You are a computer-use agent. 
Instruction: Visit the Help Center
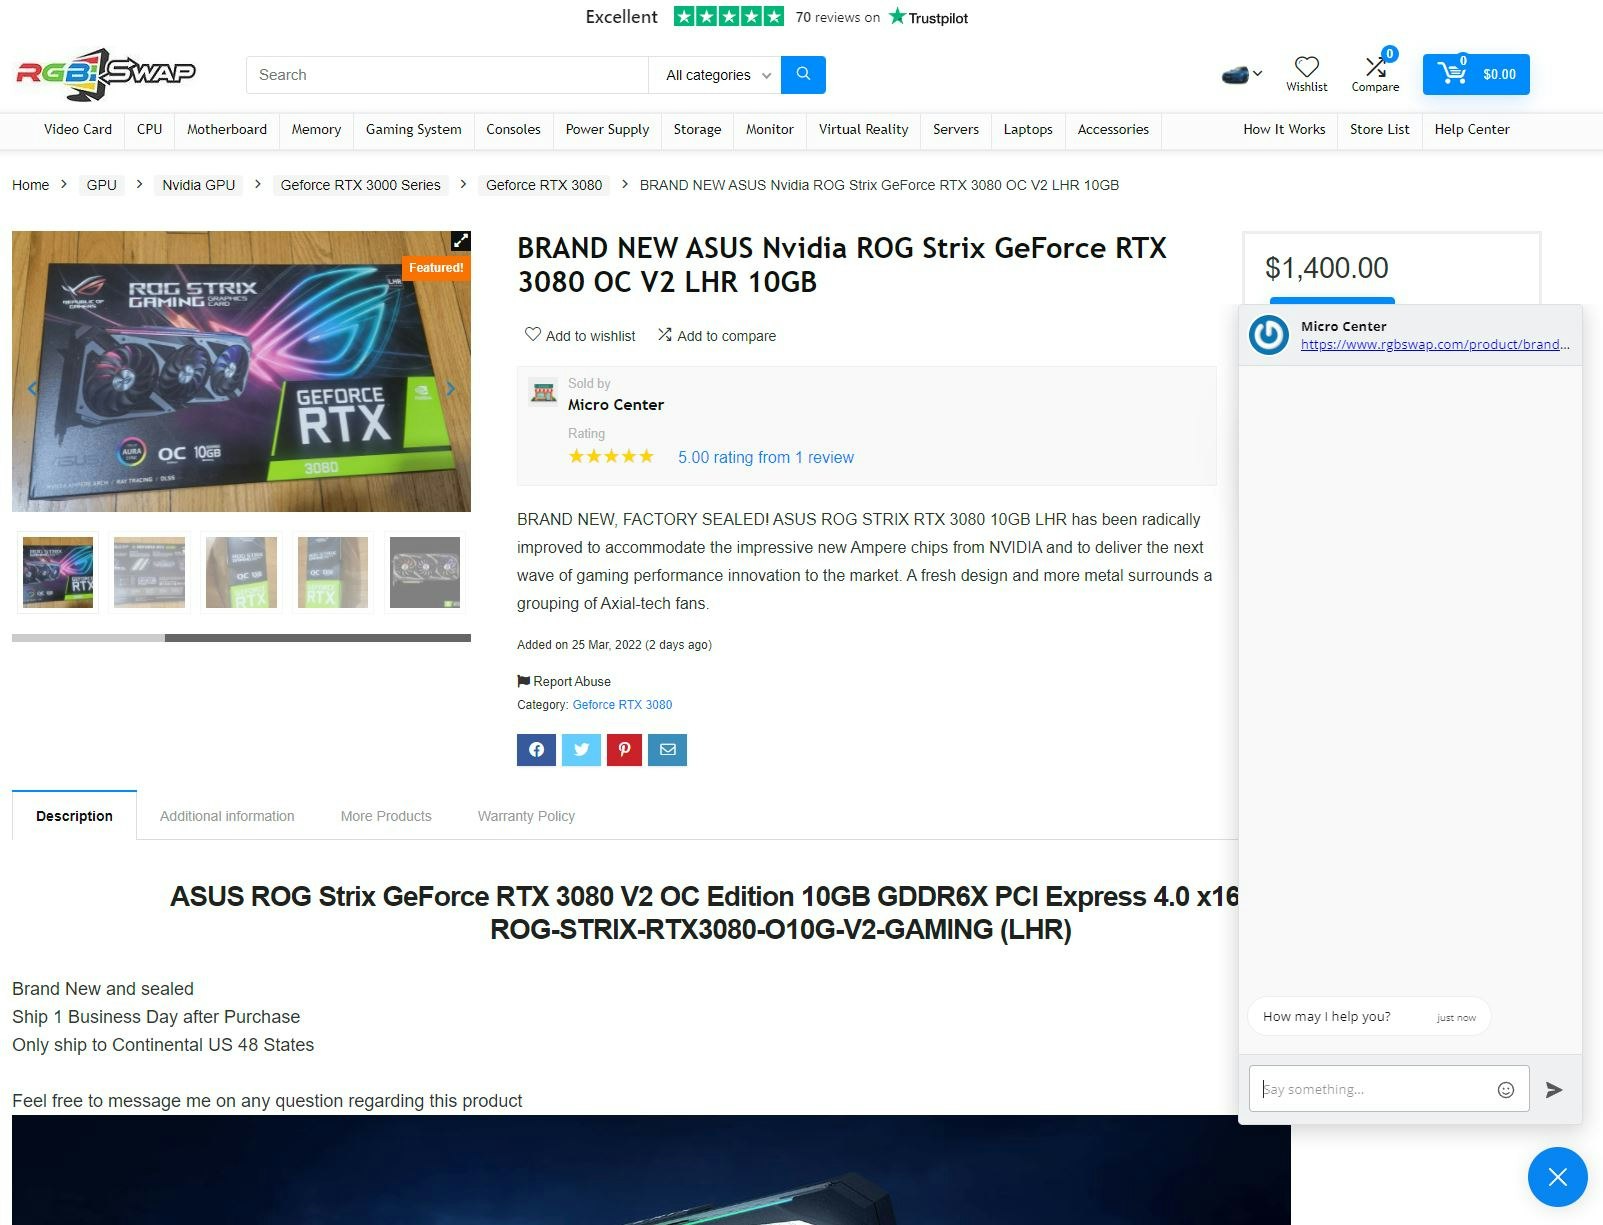click(1472, 130)
